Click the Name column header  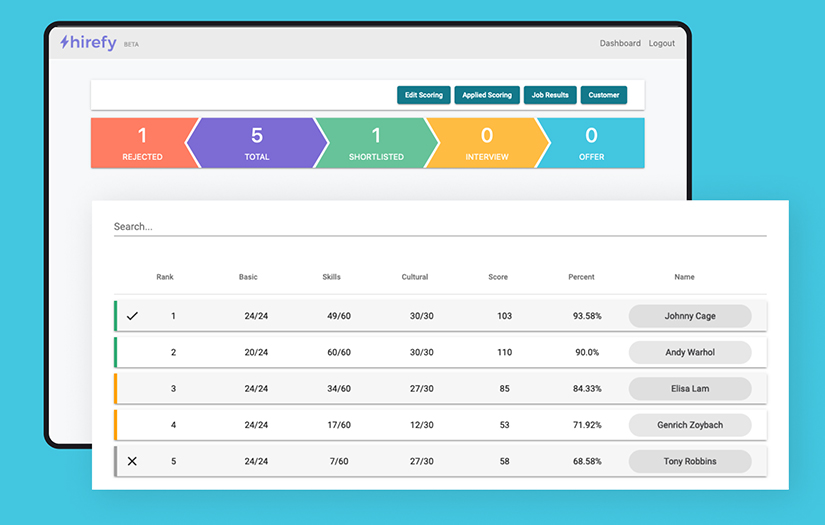684,277
